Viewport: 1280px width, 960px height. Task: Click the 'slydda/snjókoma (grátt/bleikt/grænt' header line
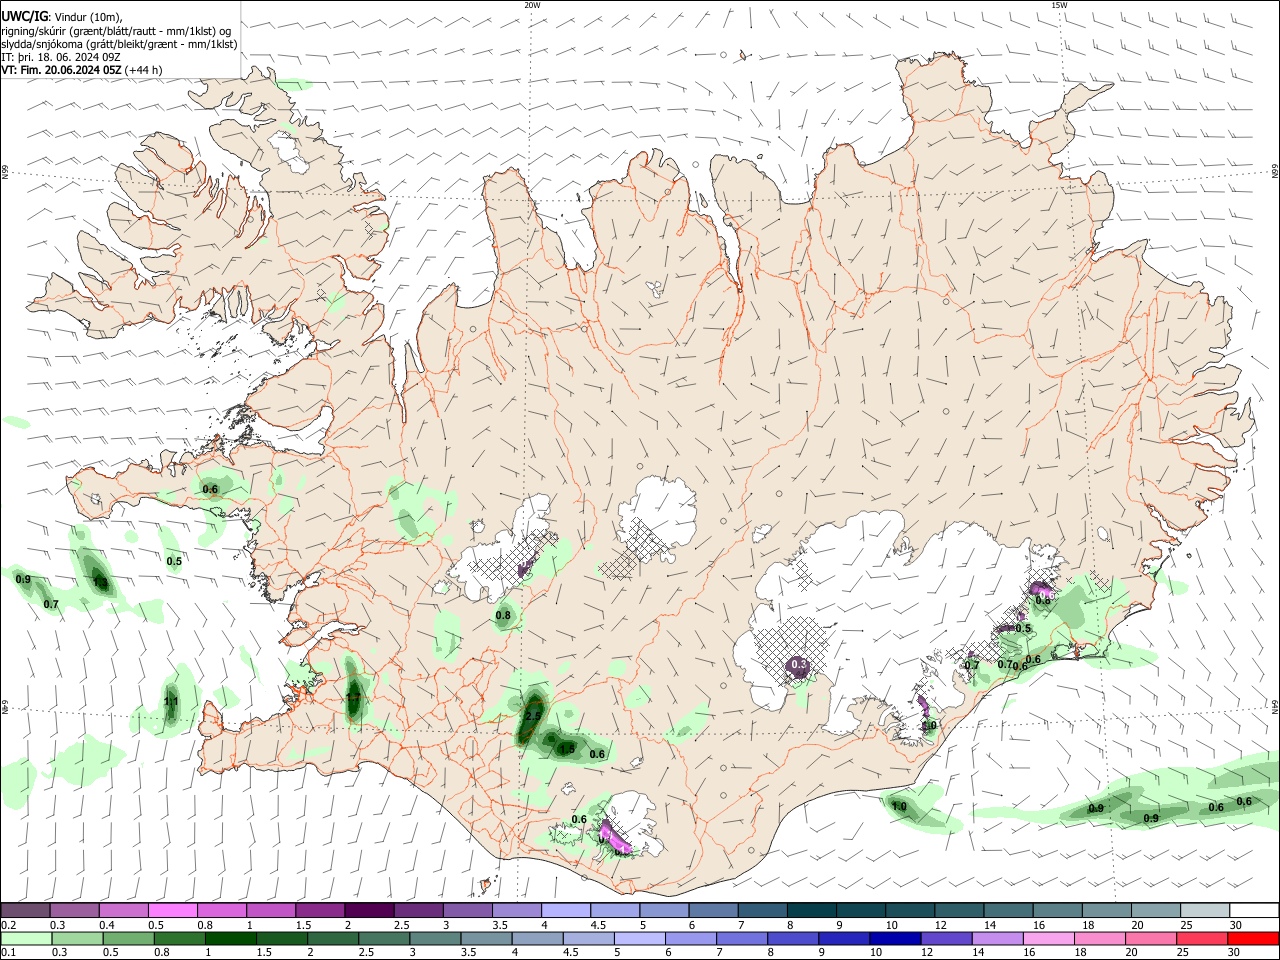tap(120, 44)
